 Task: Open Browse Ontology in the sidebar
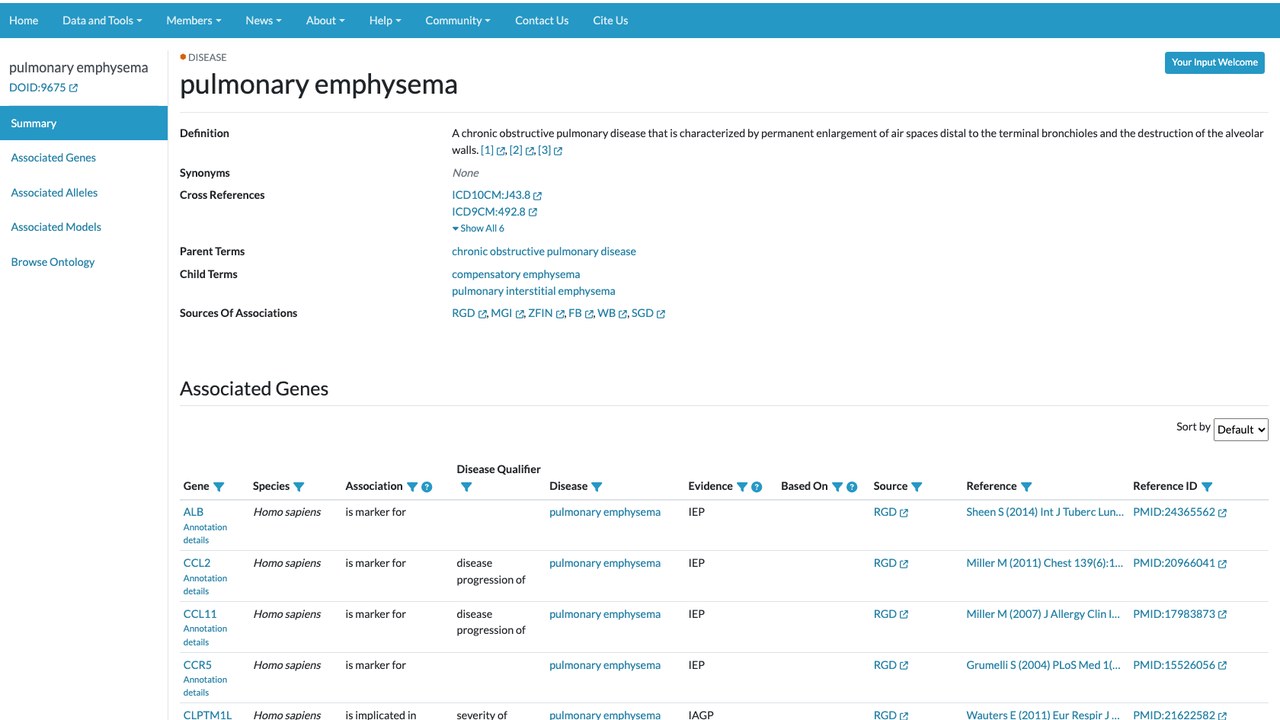(53, 262)
